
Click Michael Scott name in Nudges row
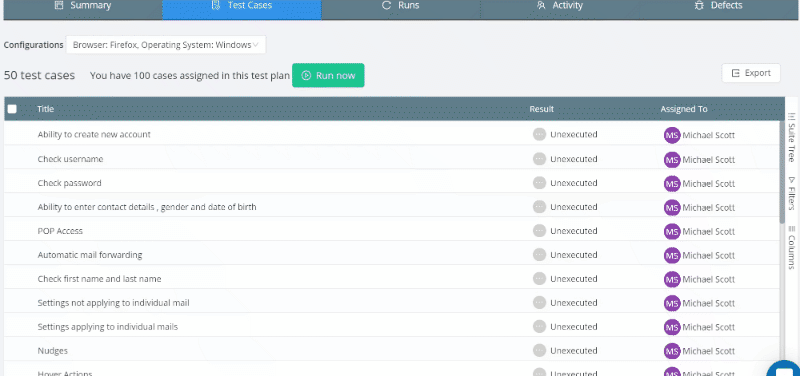click(709, 351)
